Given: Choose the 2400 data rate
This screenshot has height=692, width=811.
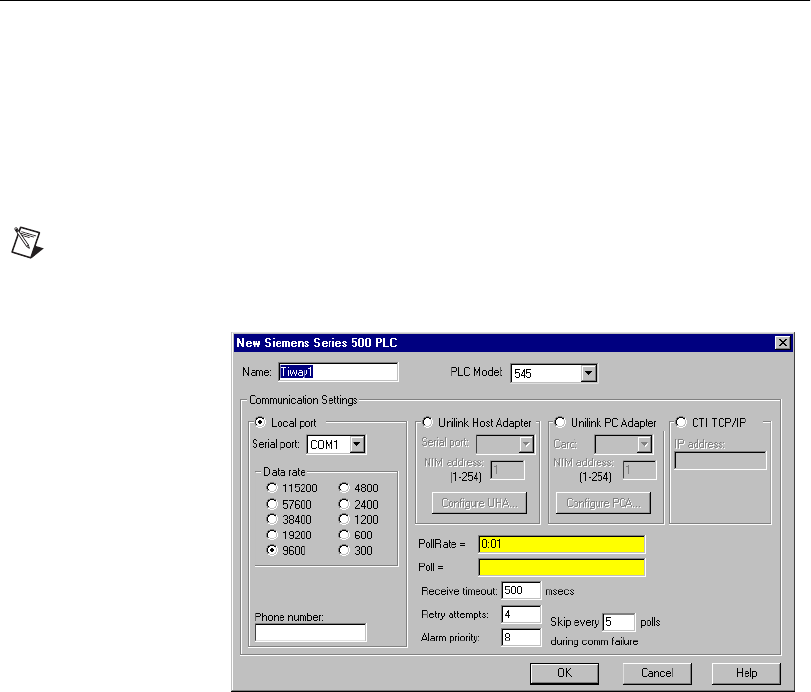Looking at the screenshot, I should 344,504.
